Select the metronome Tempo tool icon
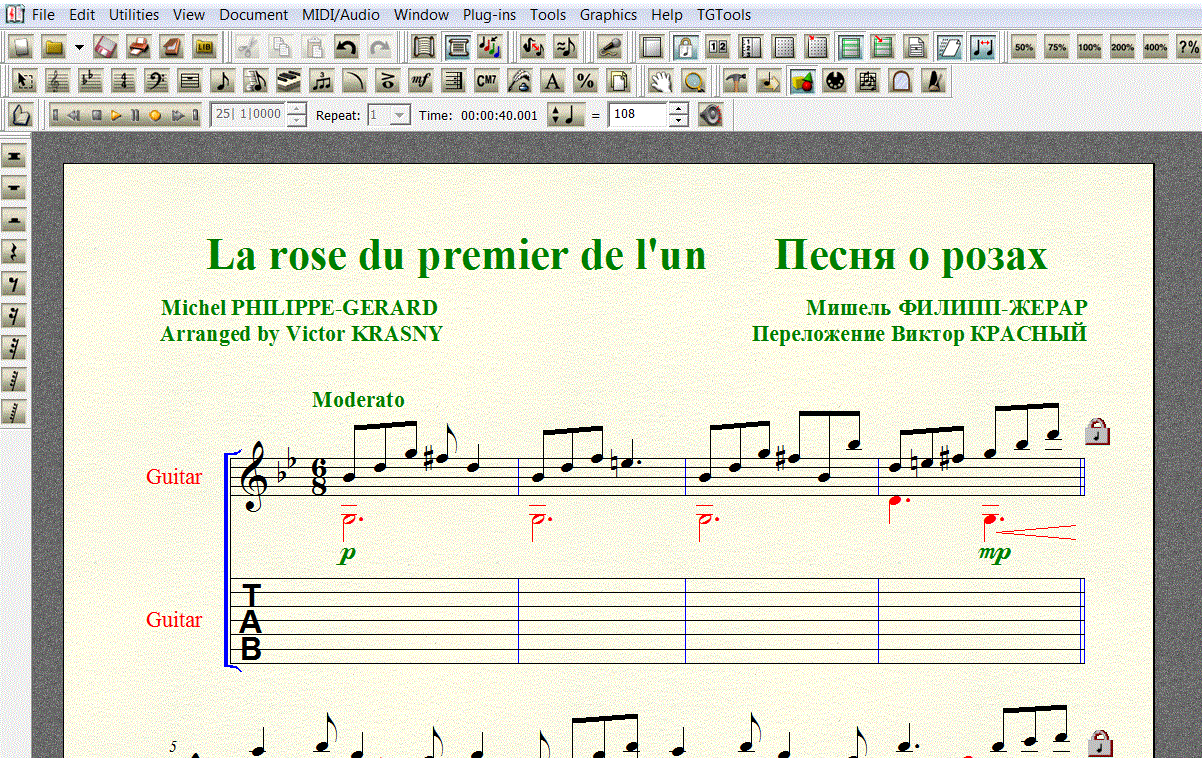This screenshot has height=758, width=1202. tap(933, 82)
